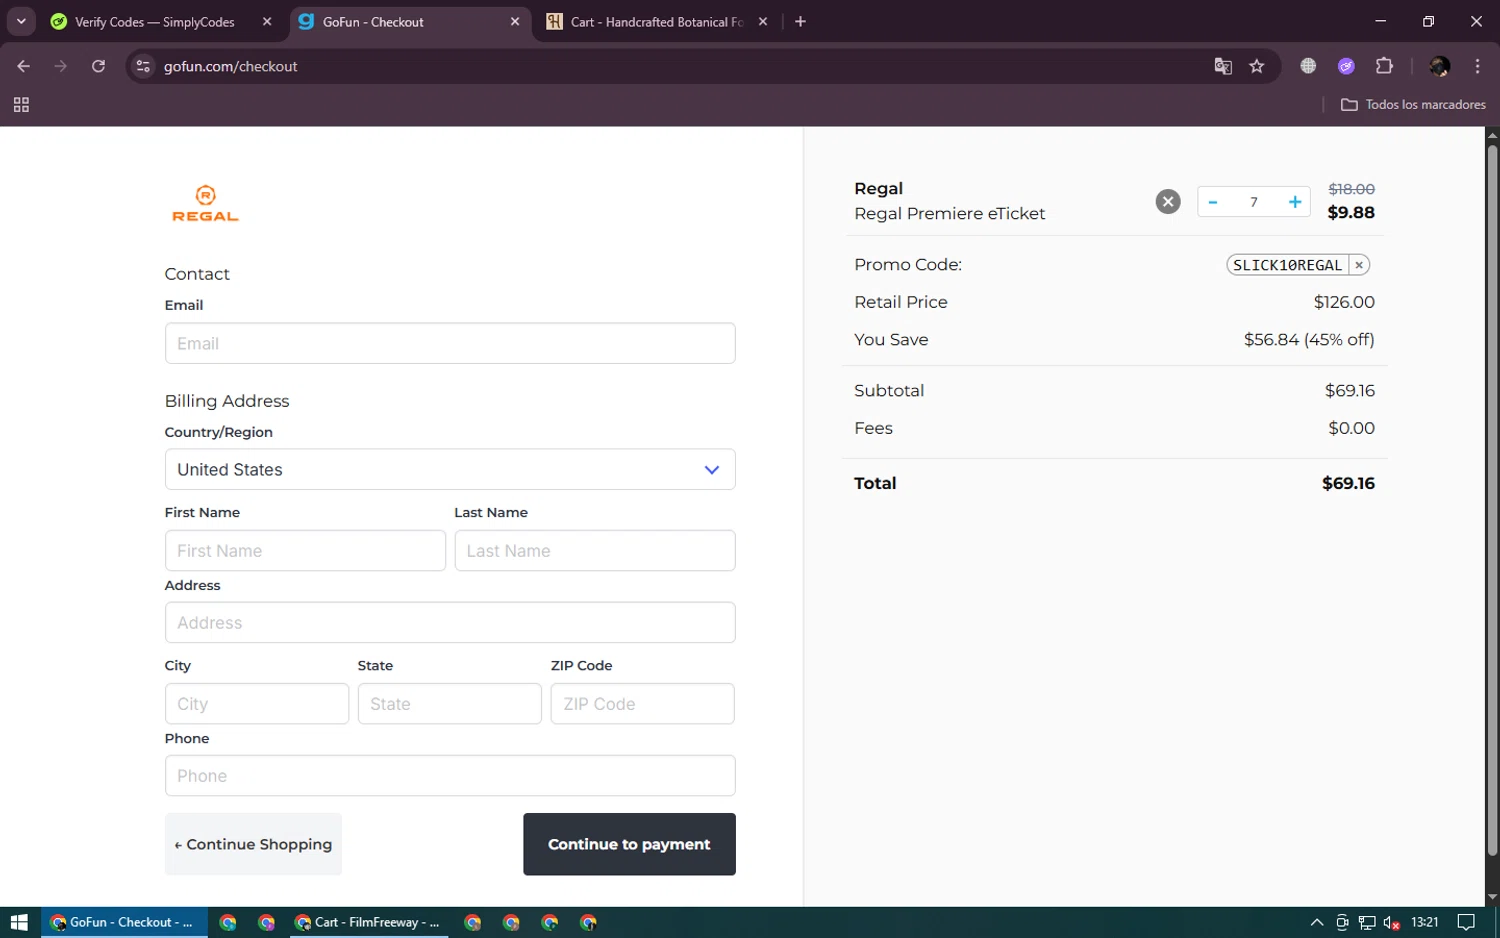Screen dimensions: 1500x938
Task: Click the total amount $69.16 in bold
Action: click(x=1348, y=483)
